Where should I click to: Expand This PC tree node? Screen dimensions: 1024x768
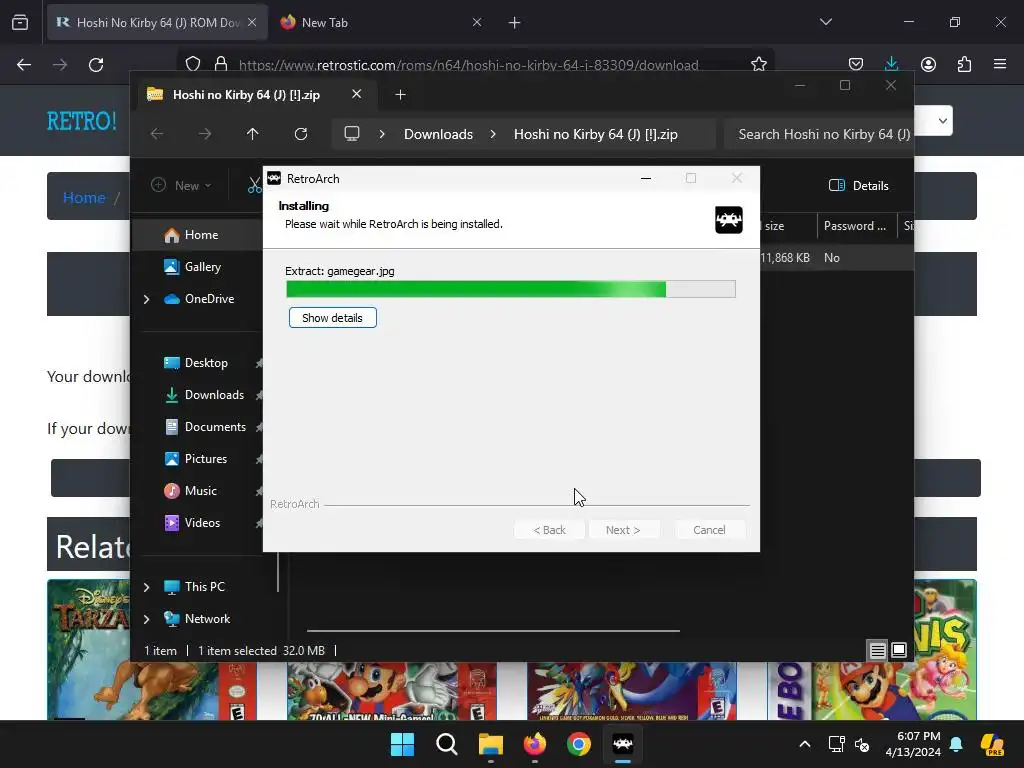click(x=146, y=587)
